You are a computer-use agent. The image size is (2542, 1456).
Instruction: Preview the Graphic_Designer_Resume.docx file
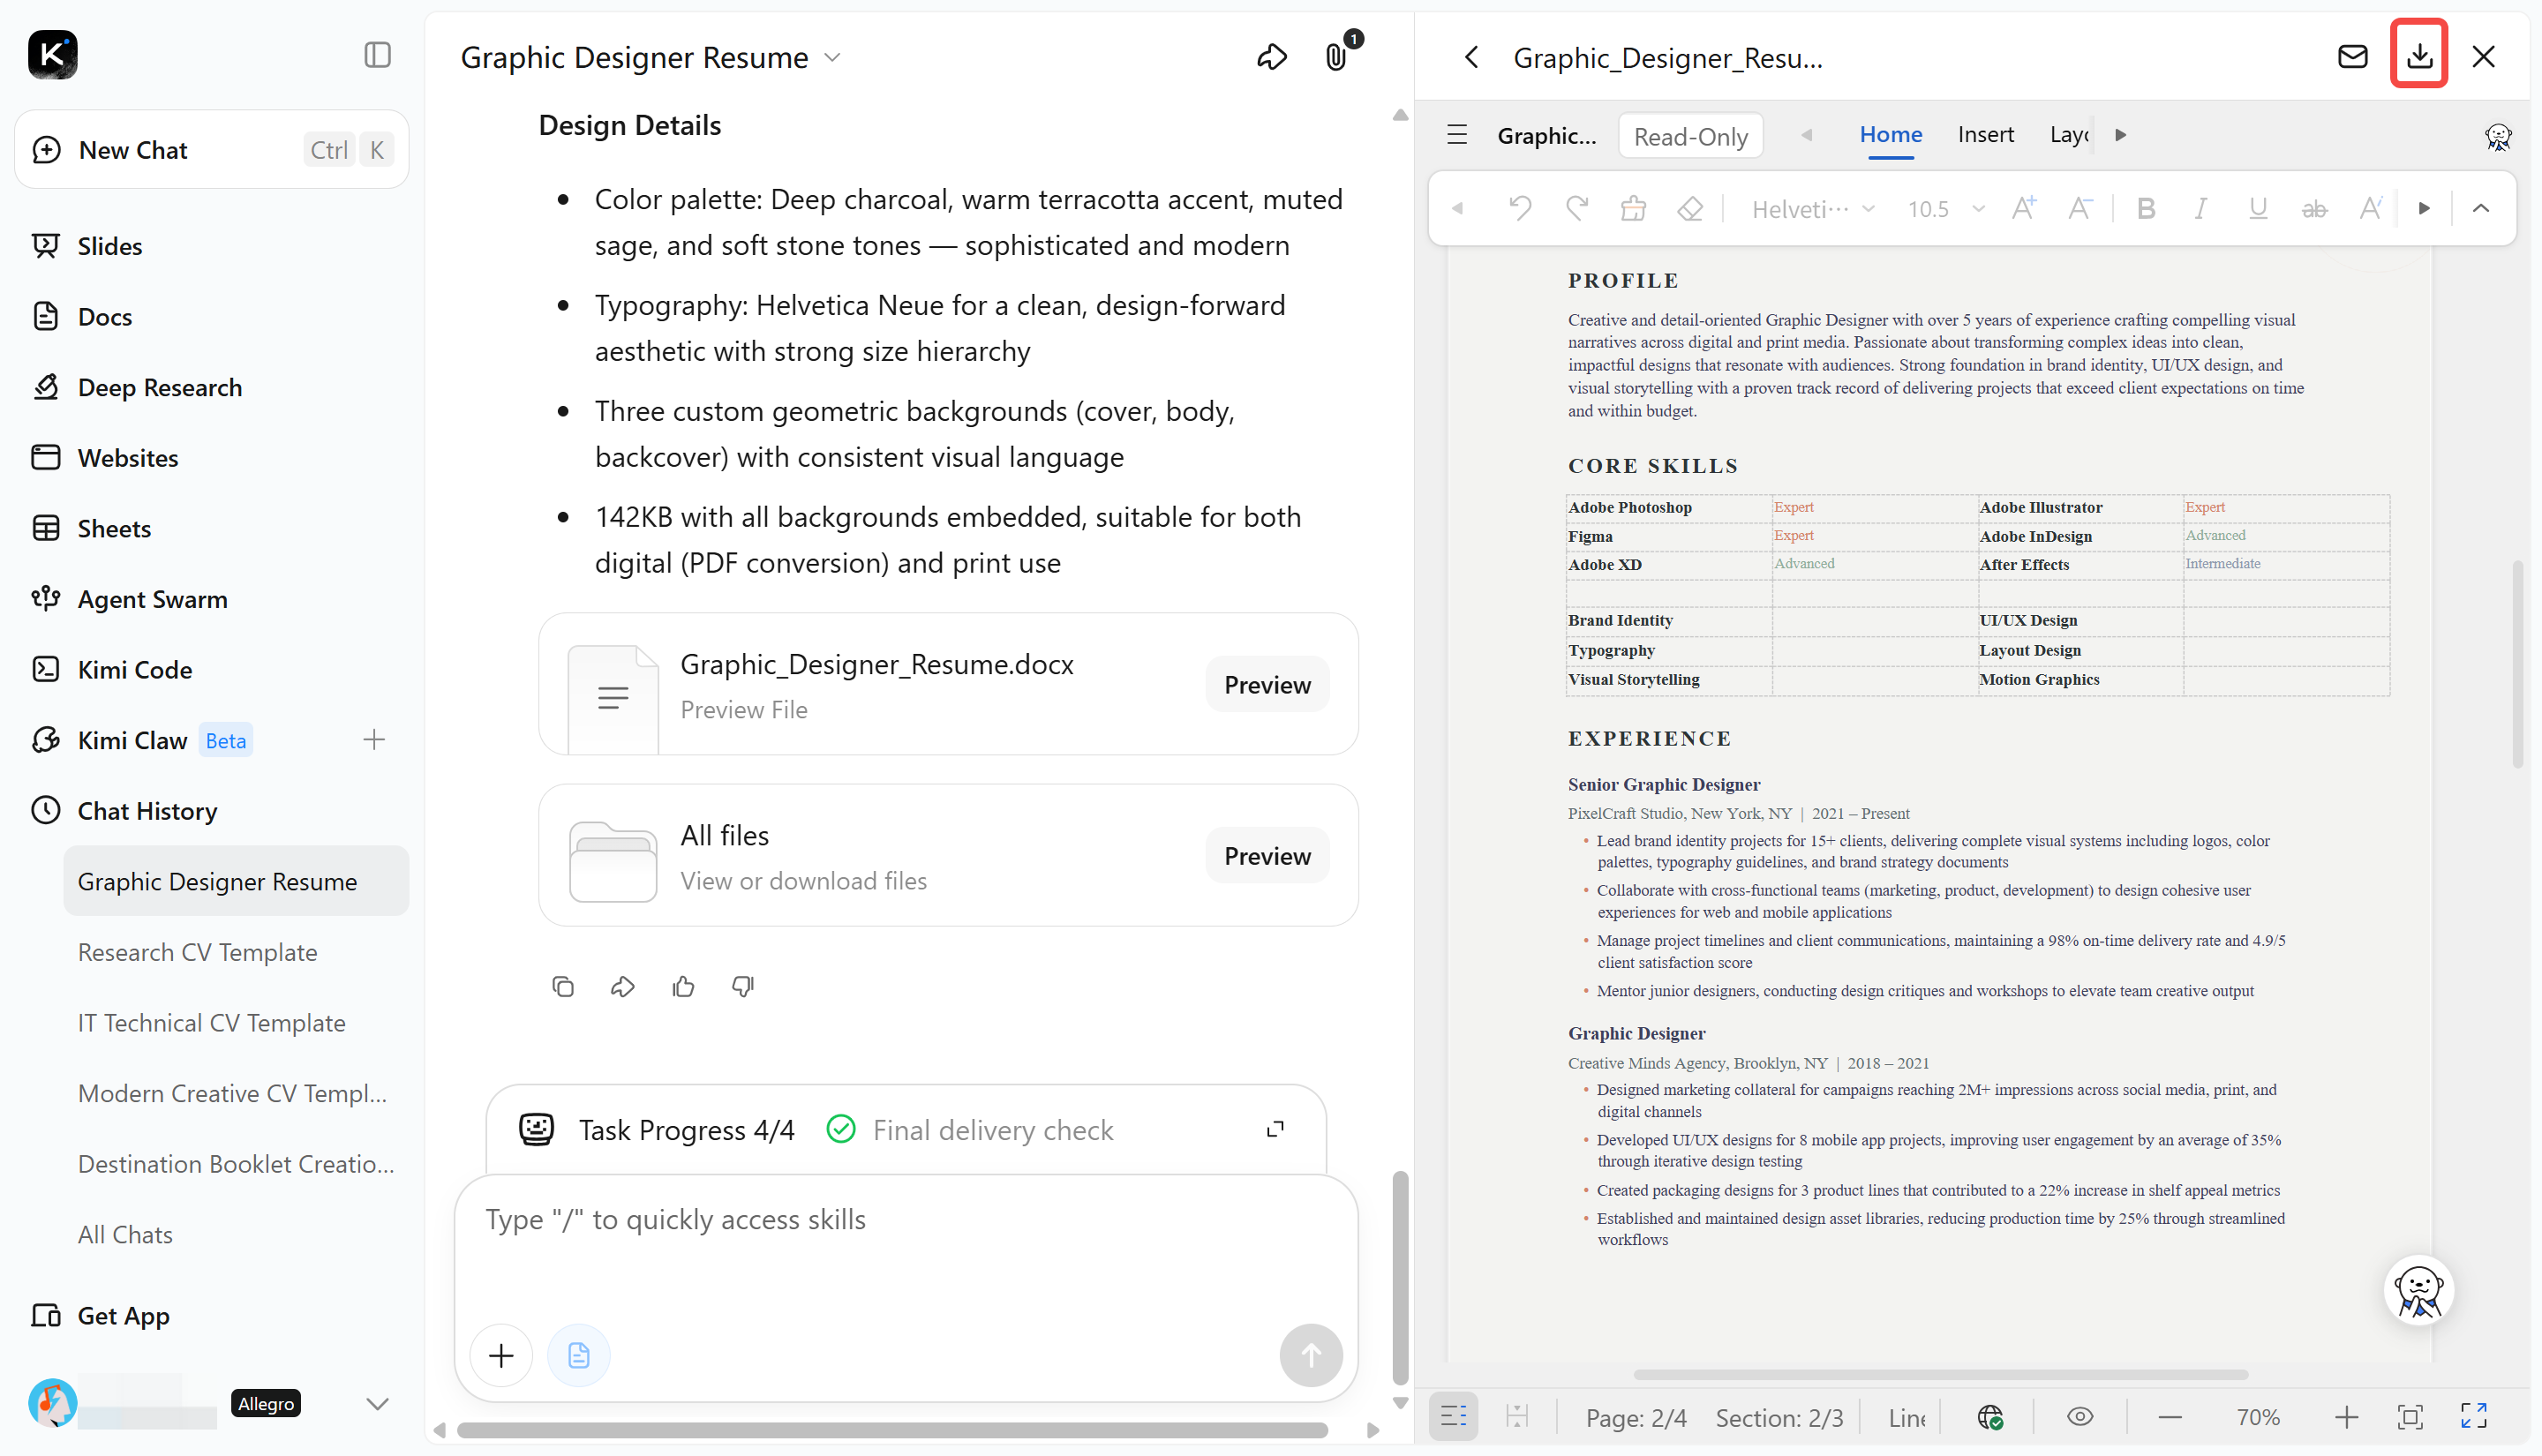pyautogui.click(x=1267, y=685)
